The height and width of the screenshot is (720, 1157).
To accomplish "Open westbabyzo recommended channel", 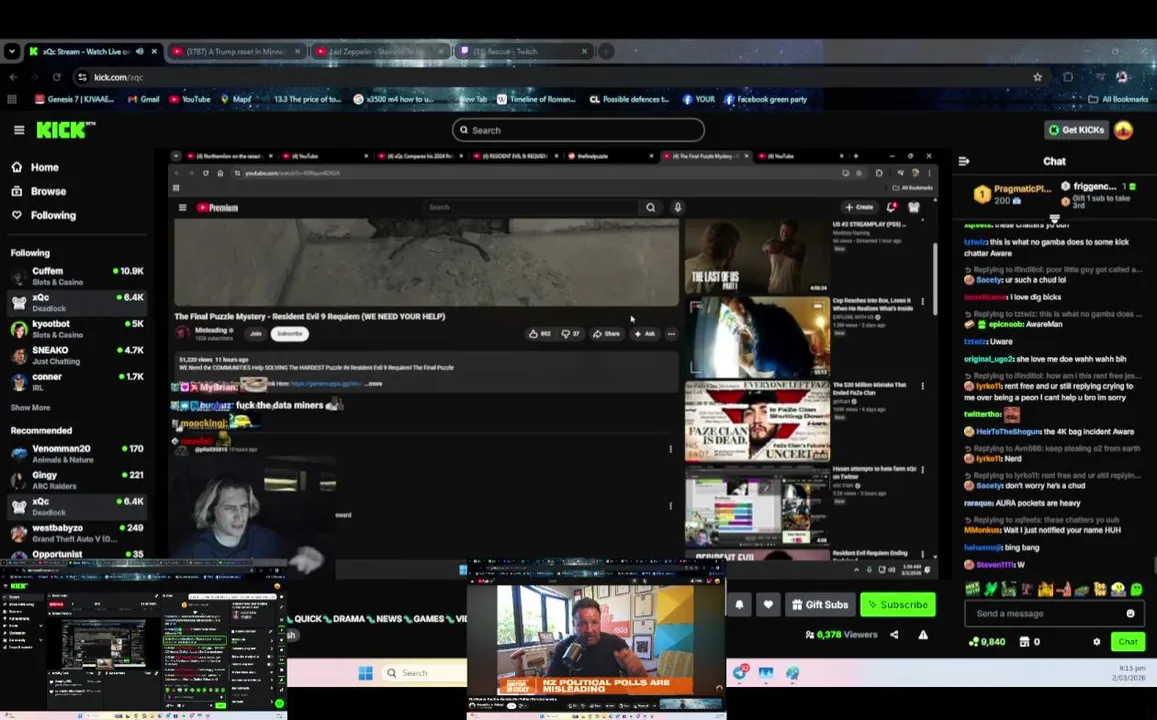I will click(x=77, y=533).
